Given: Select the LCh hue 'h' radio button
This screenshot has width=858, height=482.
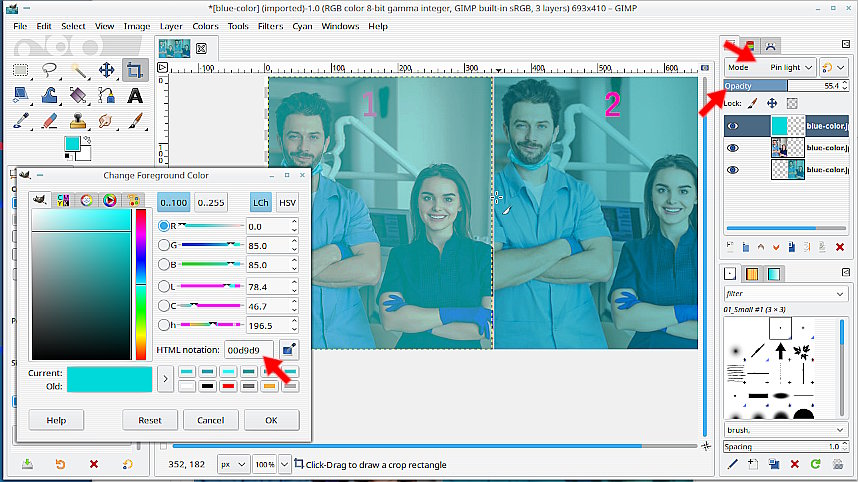Looking at the screenshot, I should (165, 325).
